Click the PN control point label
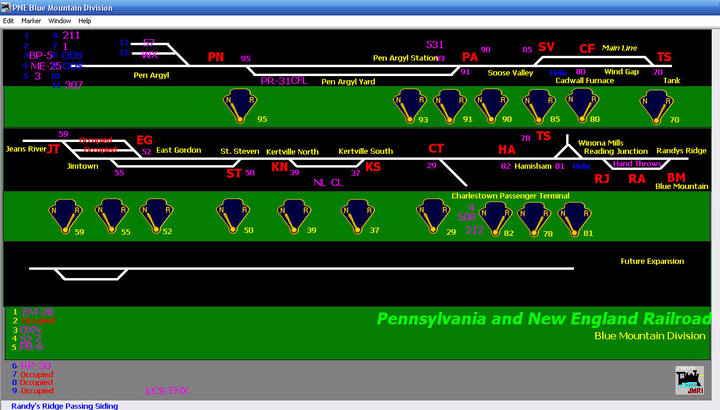The image size is (720, 410). (x=216, y=57)
